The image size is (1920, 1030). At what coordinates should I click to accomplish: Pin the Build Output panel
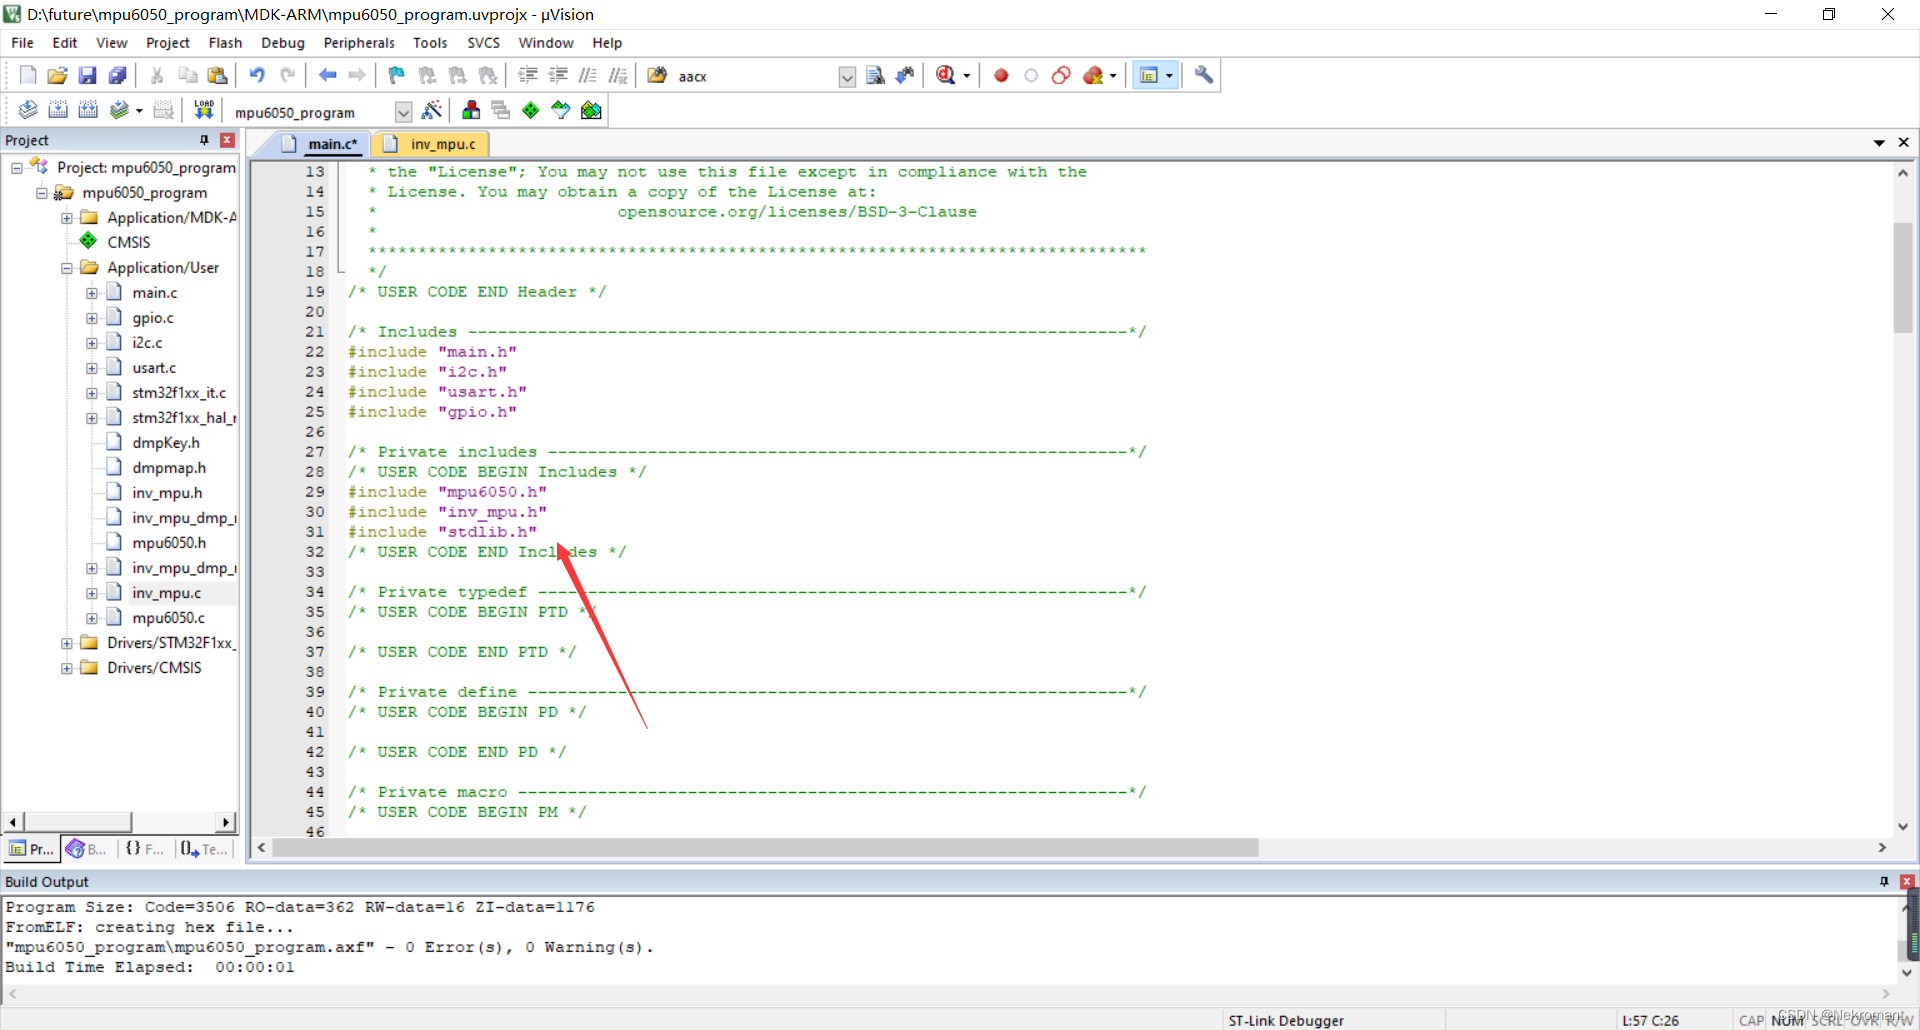(1884, 881)
